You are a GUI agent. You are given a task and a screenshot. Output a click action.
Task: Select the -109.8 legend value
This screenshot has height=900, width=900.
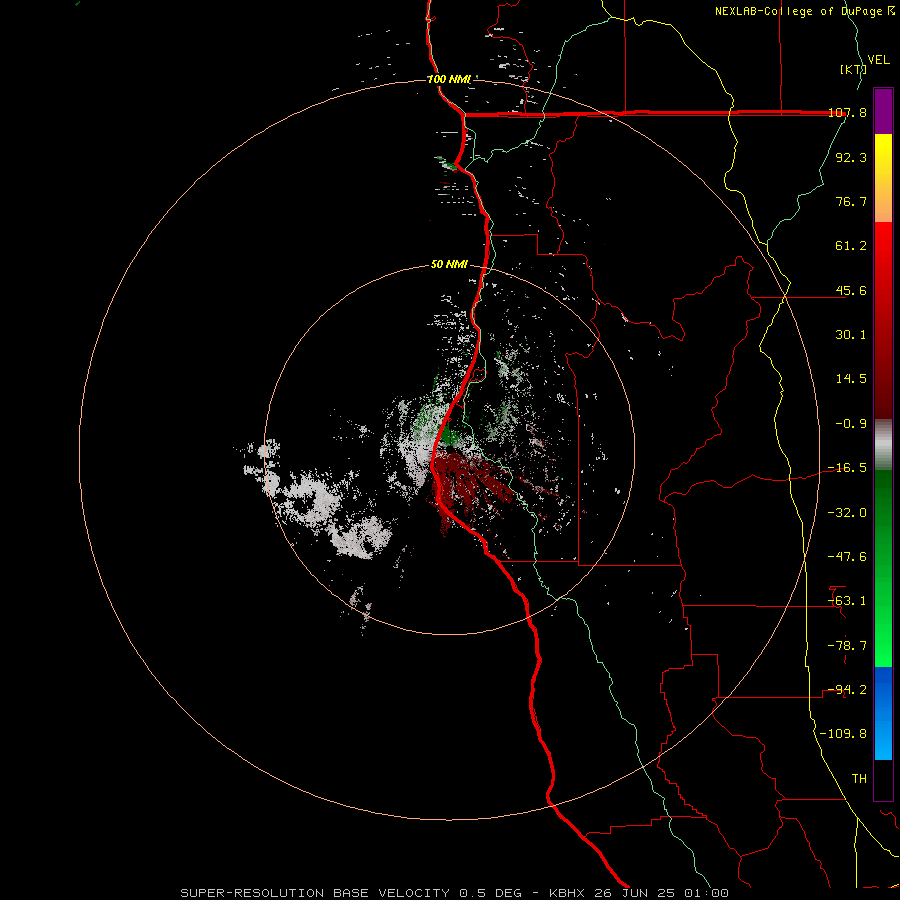844,734
